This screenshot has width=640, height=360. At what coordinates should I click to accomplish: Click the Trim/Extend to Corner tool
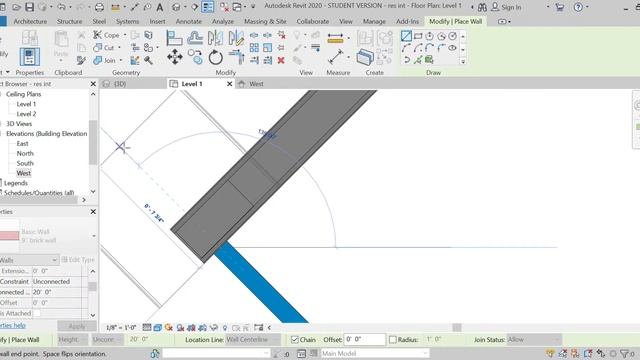(x=236, y=57)
